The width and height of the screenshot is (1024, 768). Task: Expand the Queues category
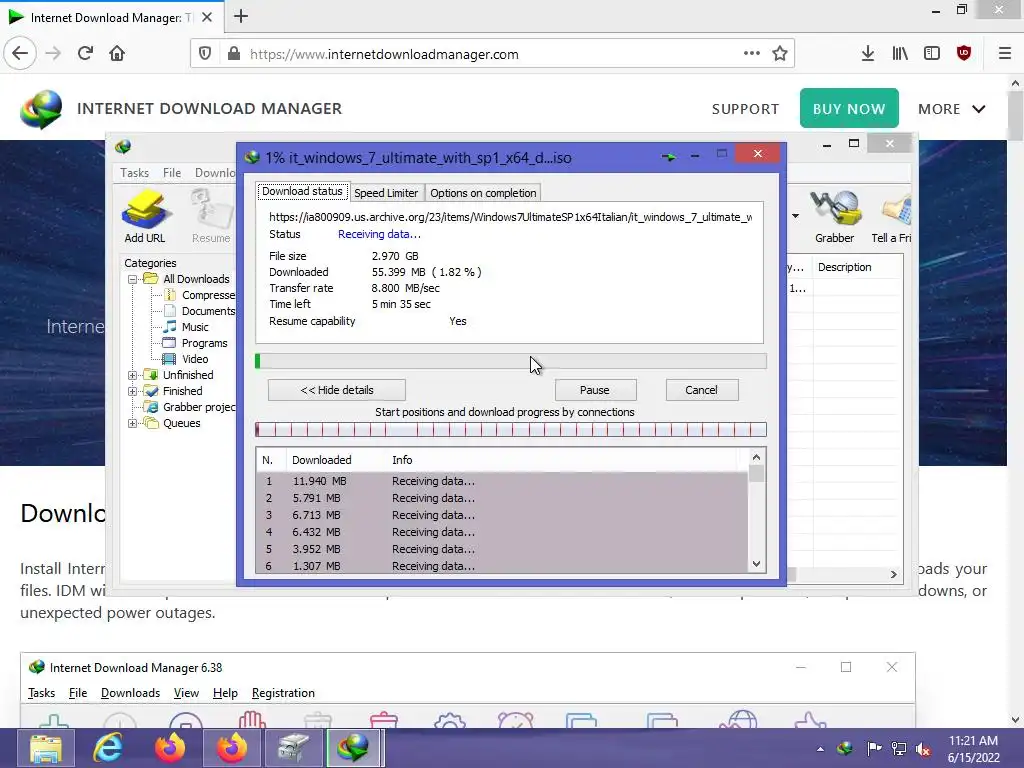click(x=133, y=423)
